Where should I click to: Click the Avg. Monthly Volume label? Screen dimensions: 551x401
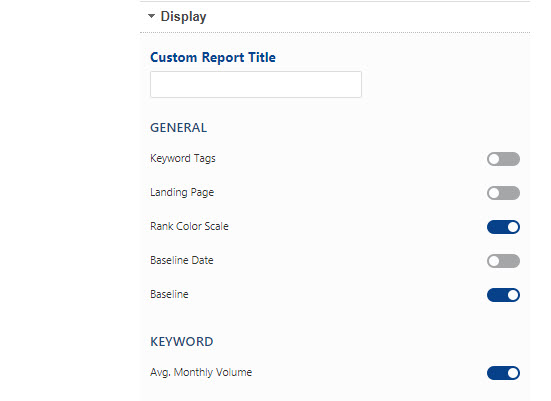coord(201,373)
